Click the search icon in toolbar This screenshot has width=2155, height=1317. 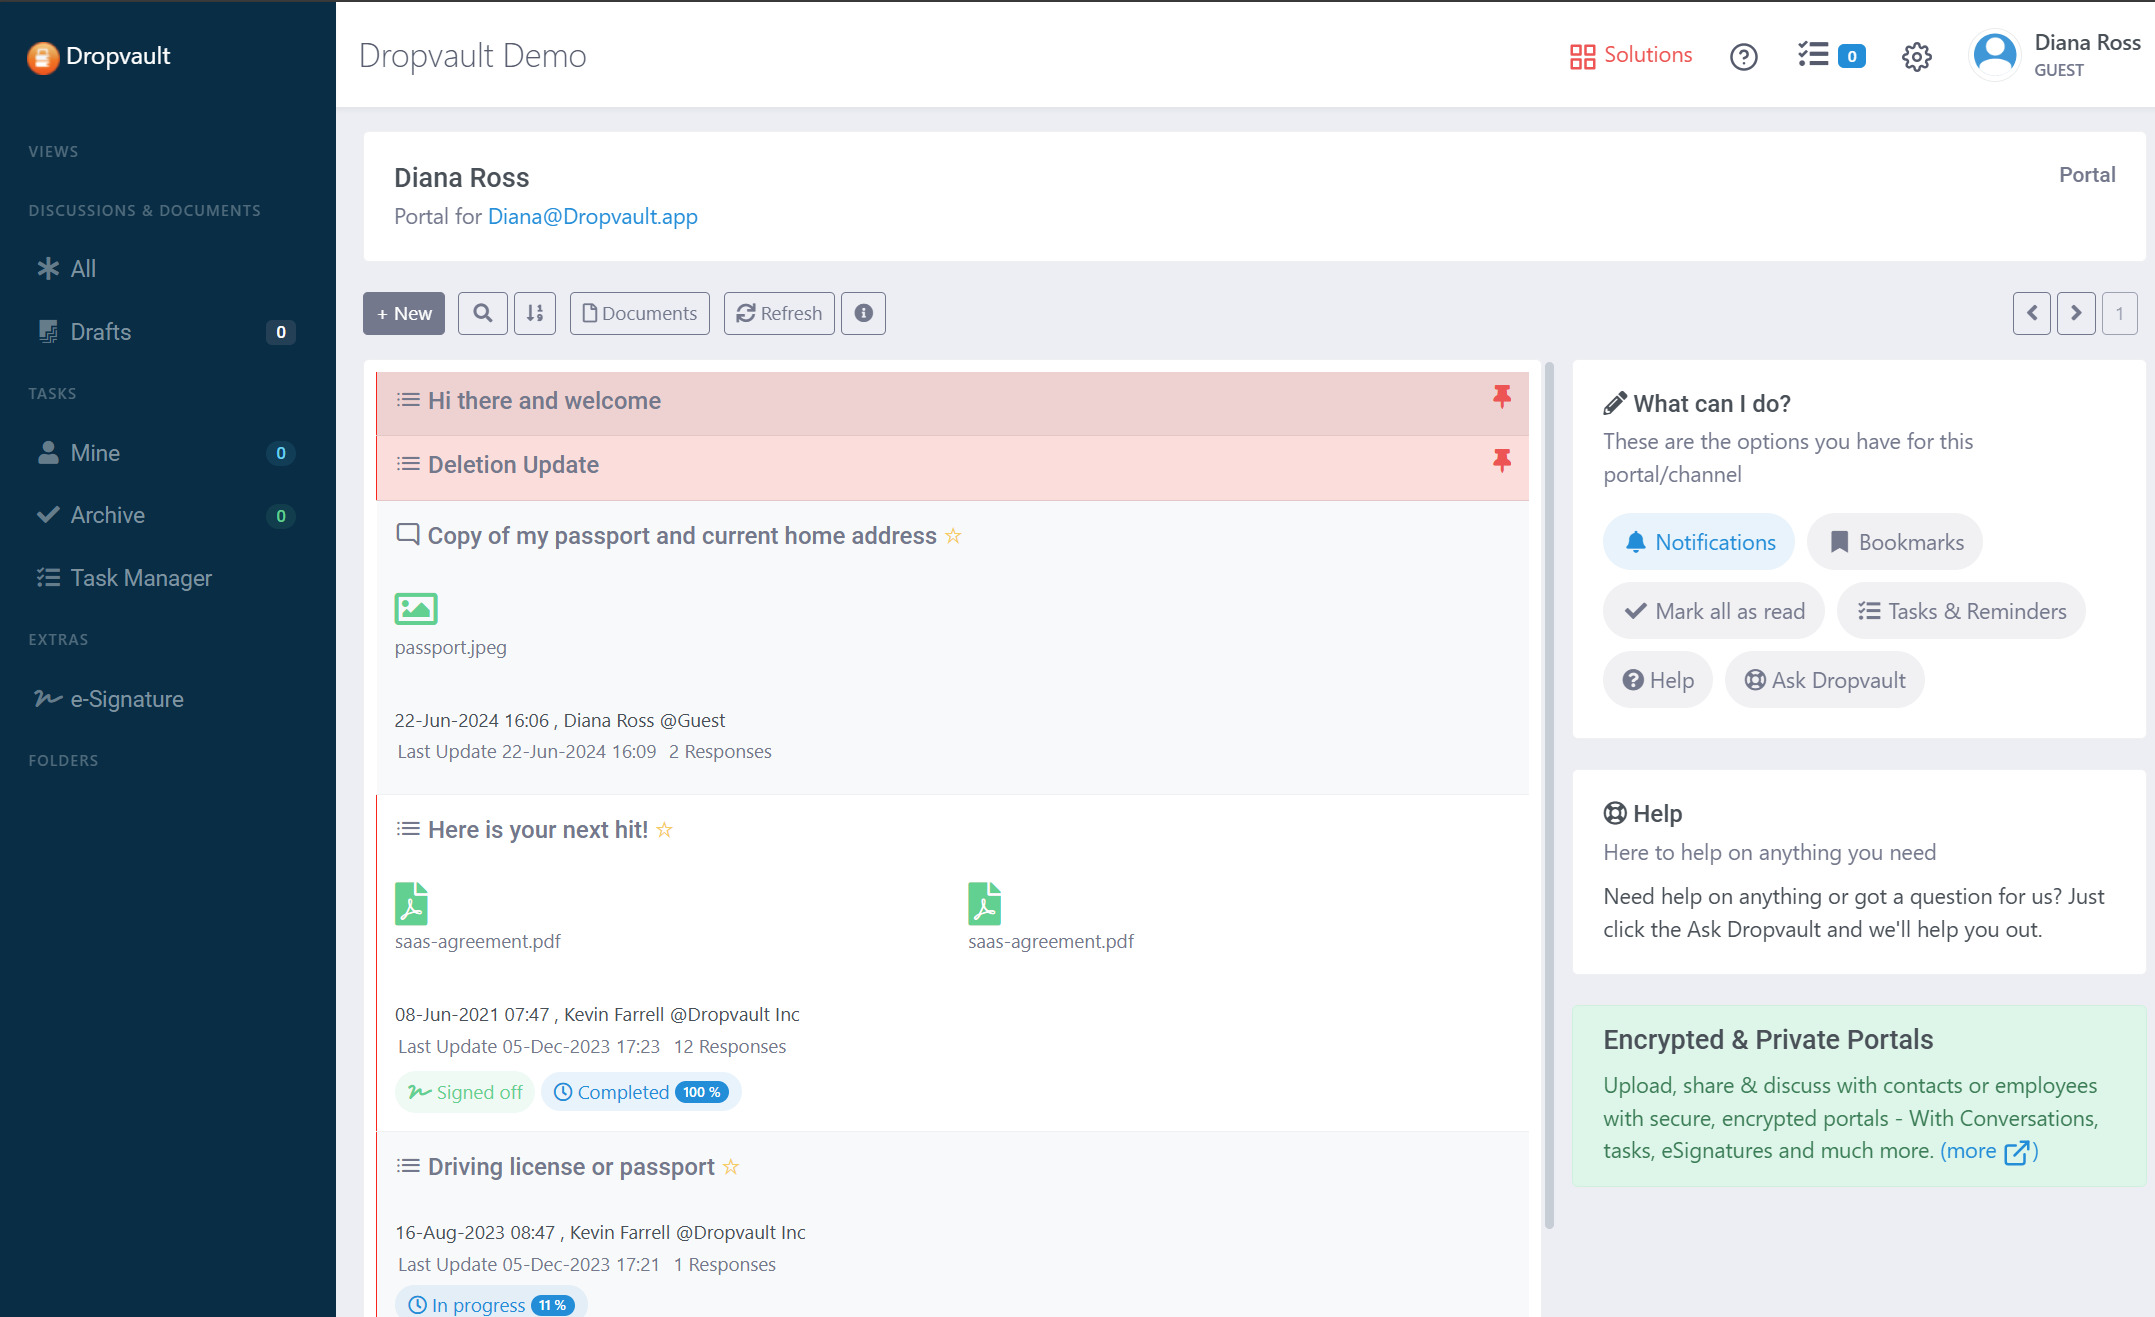tap(482, 314)
